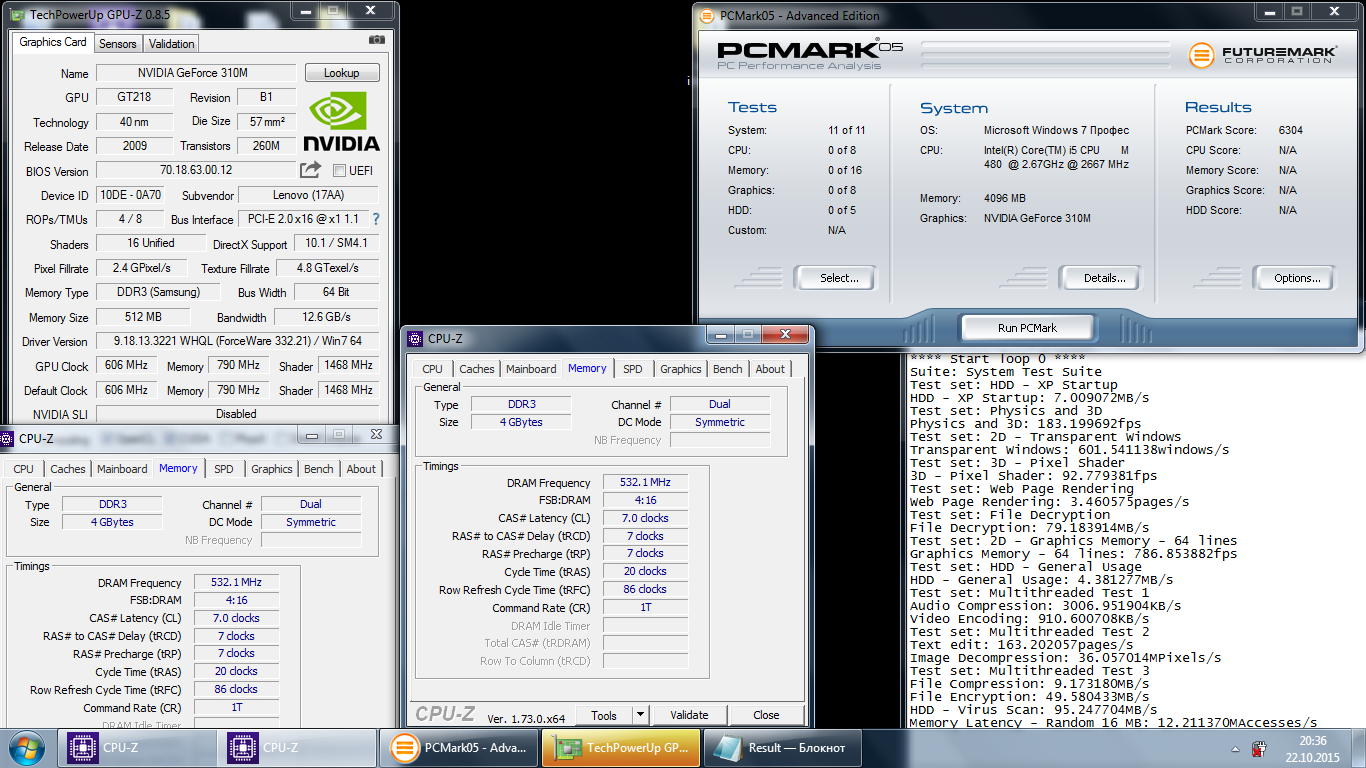Image resolution: width=1366 pixels, height=768 pixels.
Task: Open About tab in background CPU-Z window
Action: pyautogui.click(x=361, y=469)
